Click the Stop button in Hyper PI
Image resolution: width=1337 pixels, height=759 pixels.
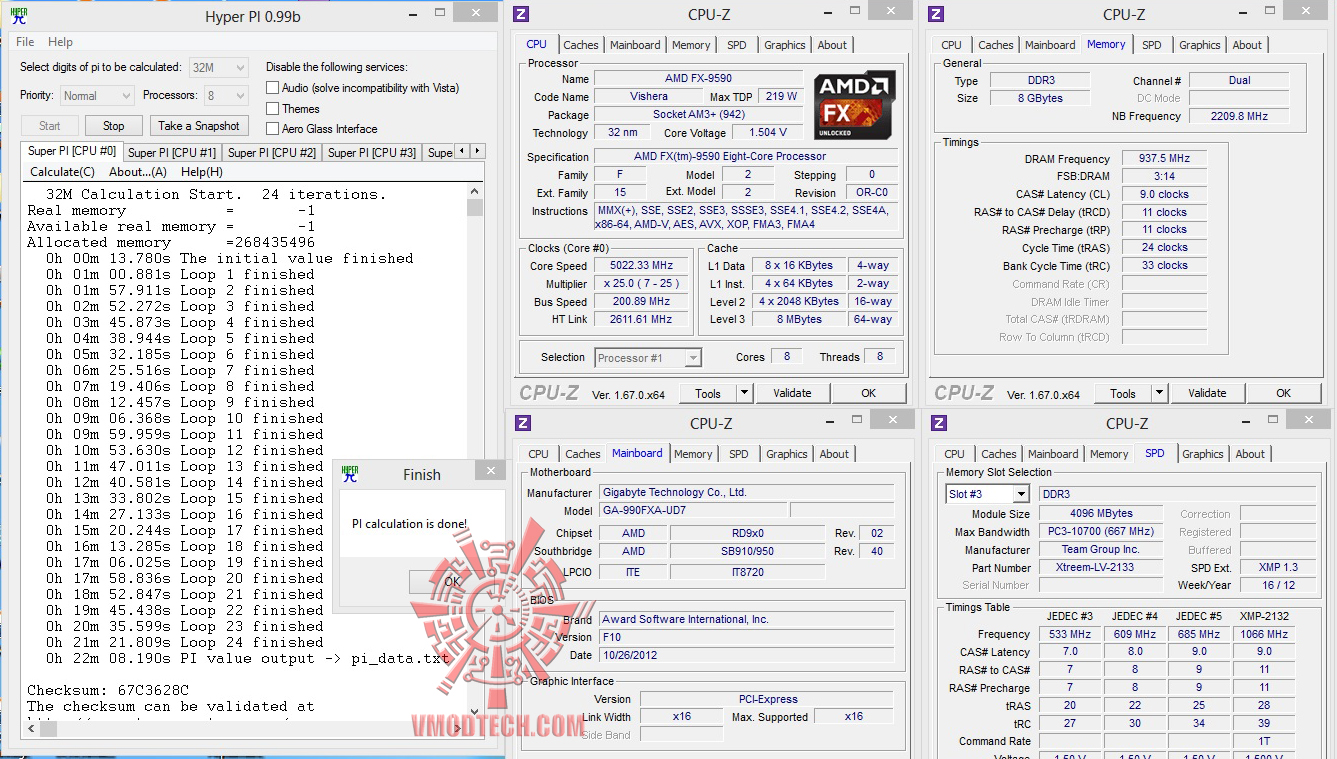coord(114,126)
